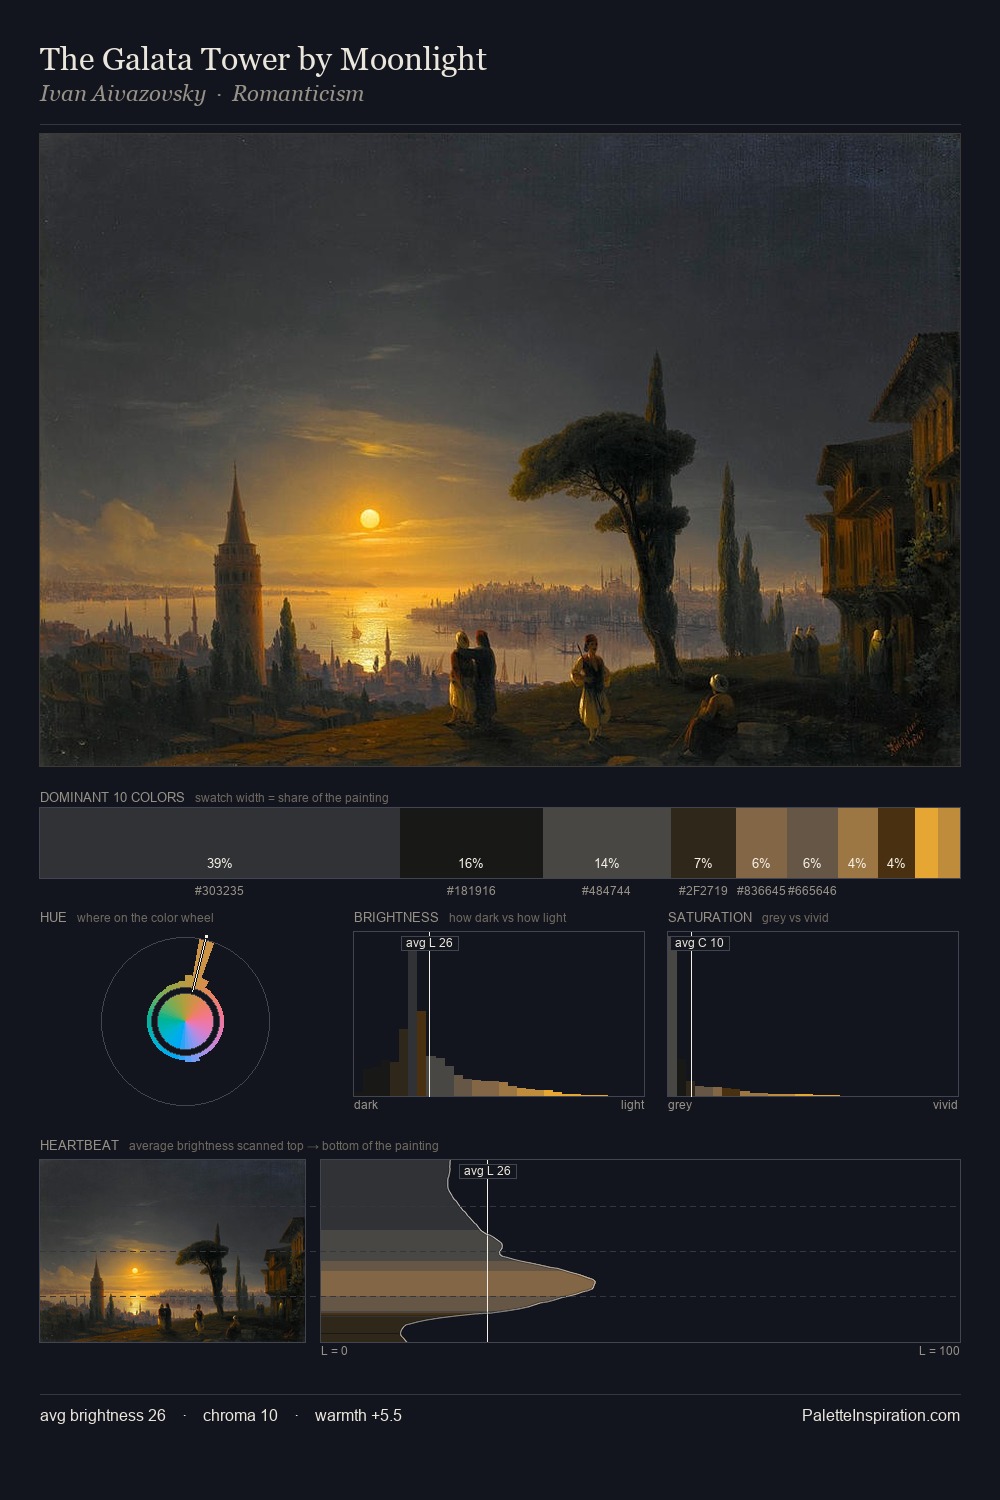Click the artist name "Ivan Aivazovsky"
This screenshot has width=1000, height=1500.
[122, 94]
